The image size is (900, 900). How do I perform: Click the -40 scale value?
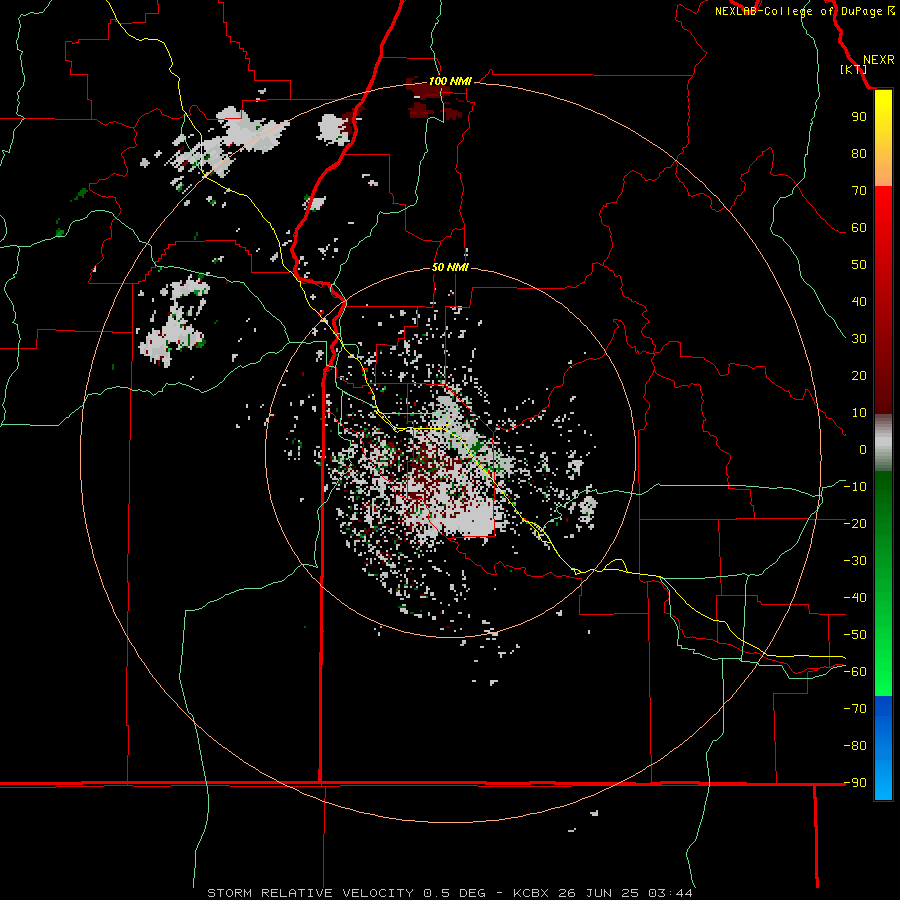click(x=855, y=598)
